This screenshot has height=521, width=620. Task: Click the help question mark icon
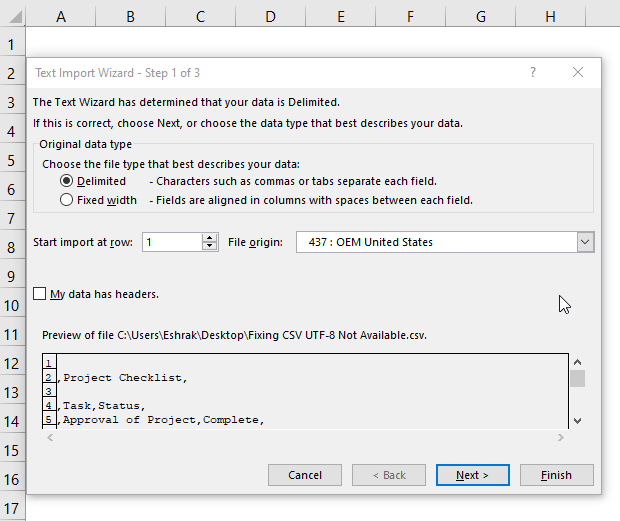533,72
